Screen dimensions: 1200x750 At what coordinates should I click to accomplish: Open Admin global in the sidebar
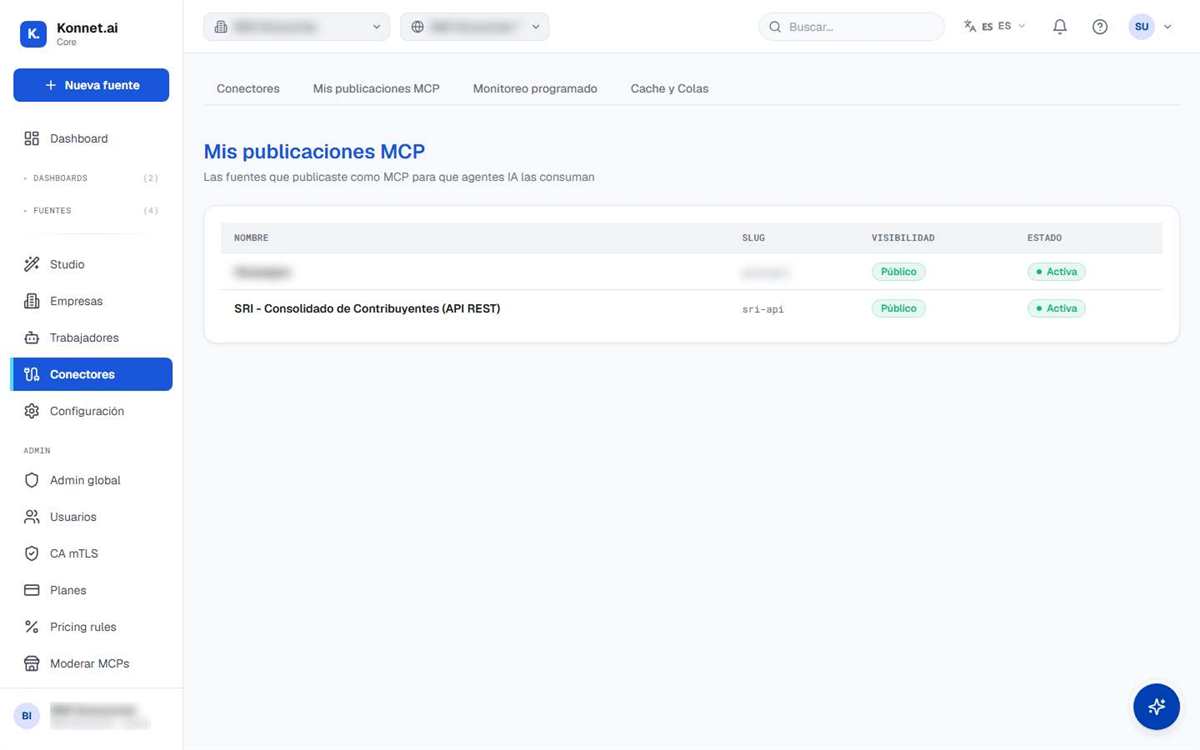pyautogui.click(x=91, y=480)
